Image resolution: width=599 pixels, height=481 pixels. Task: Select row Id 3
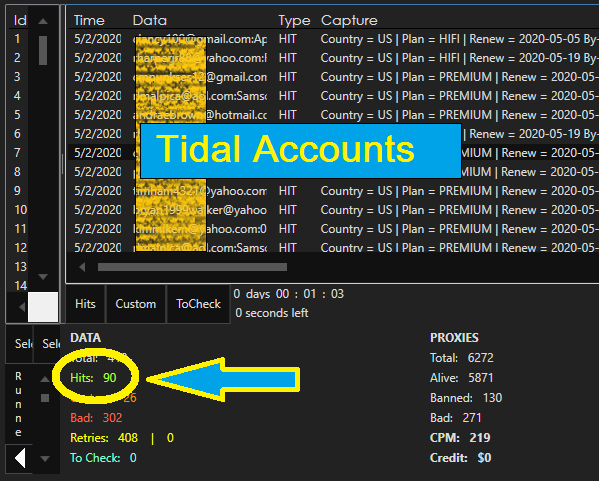click(17, 77)
